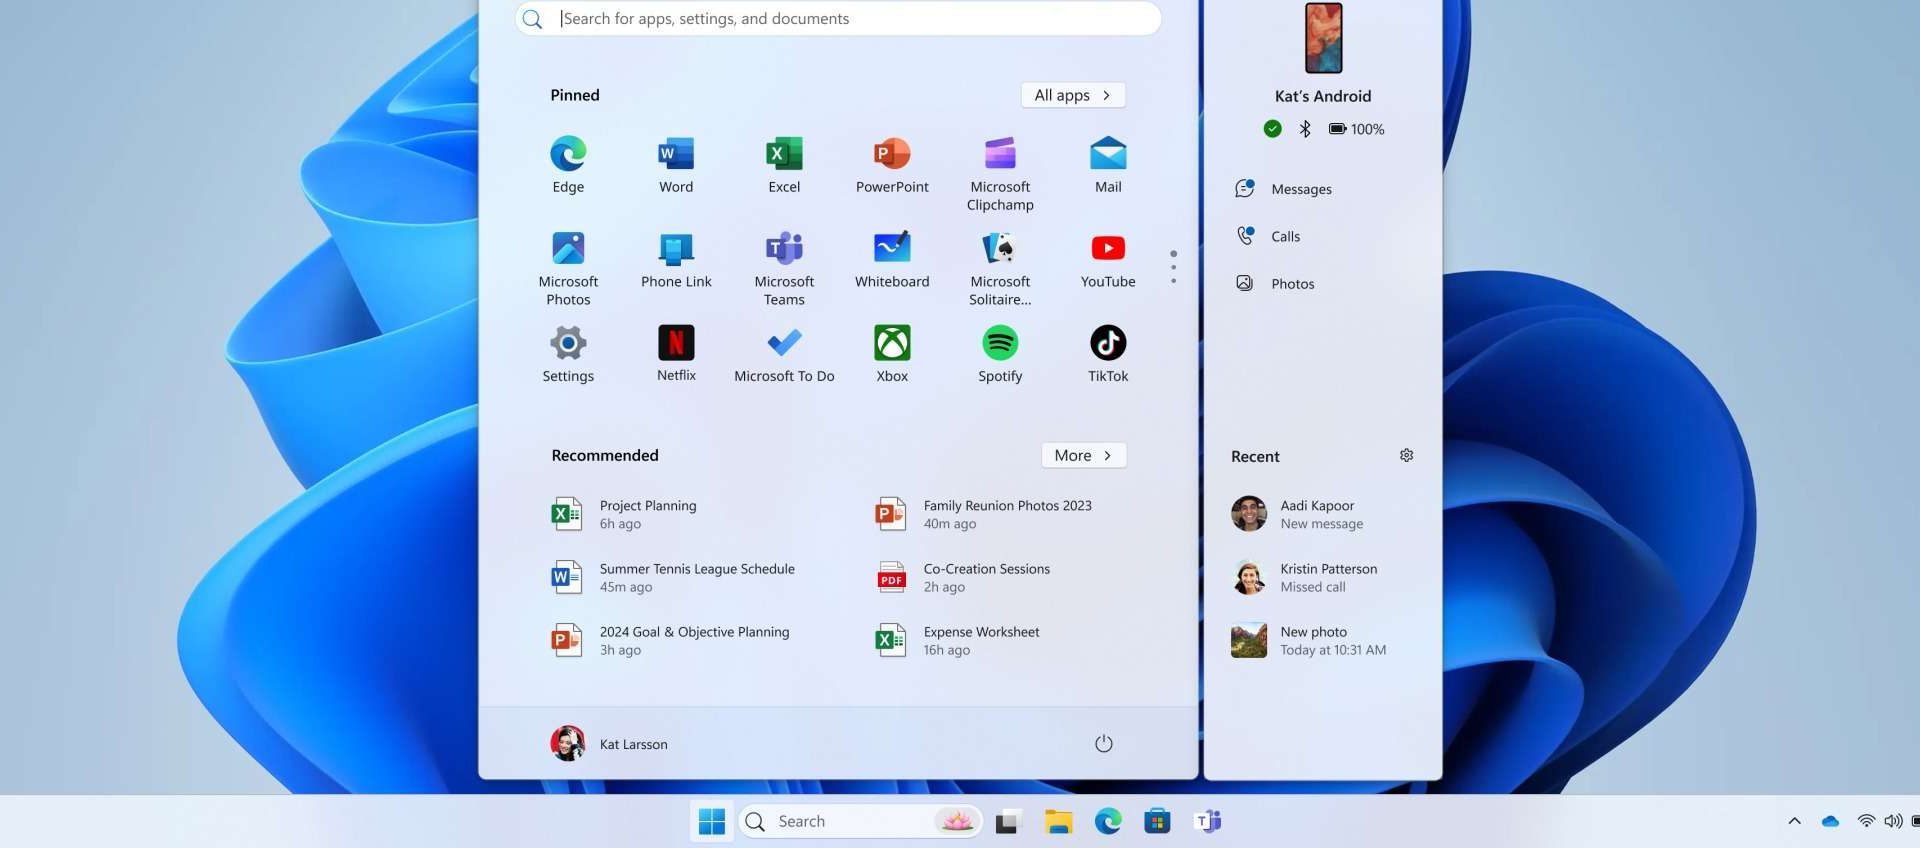Open Task View from the taskbar
The image size is (1920, 848).
[x=1007, y=821]
